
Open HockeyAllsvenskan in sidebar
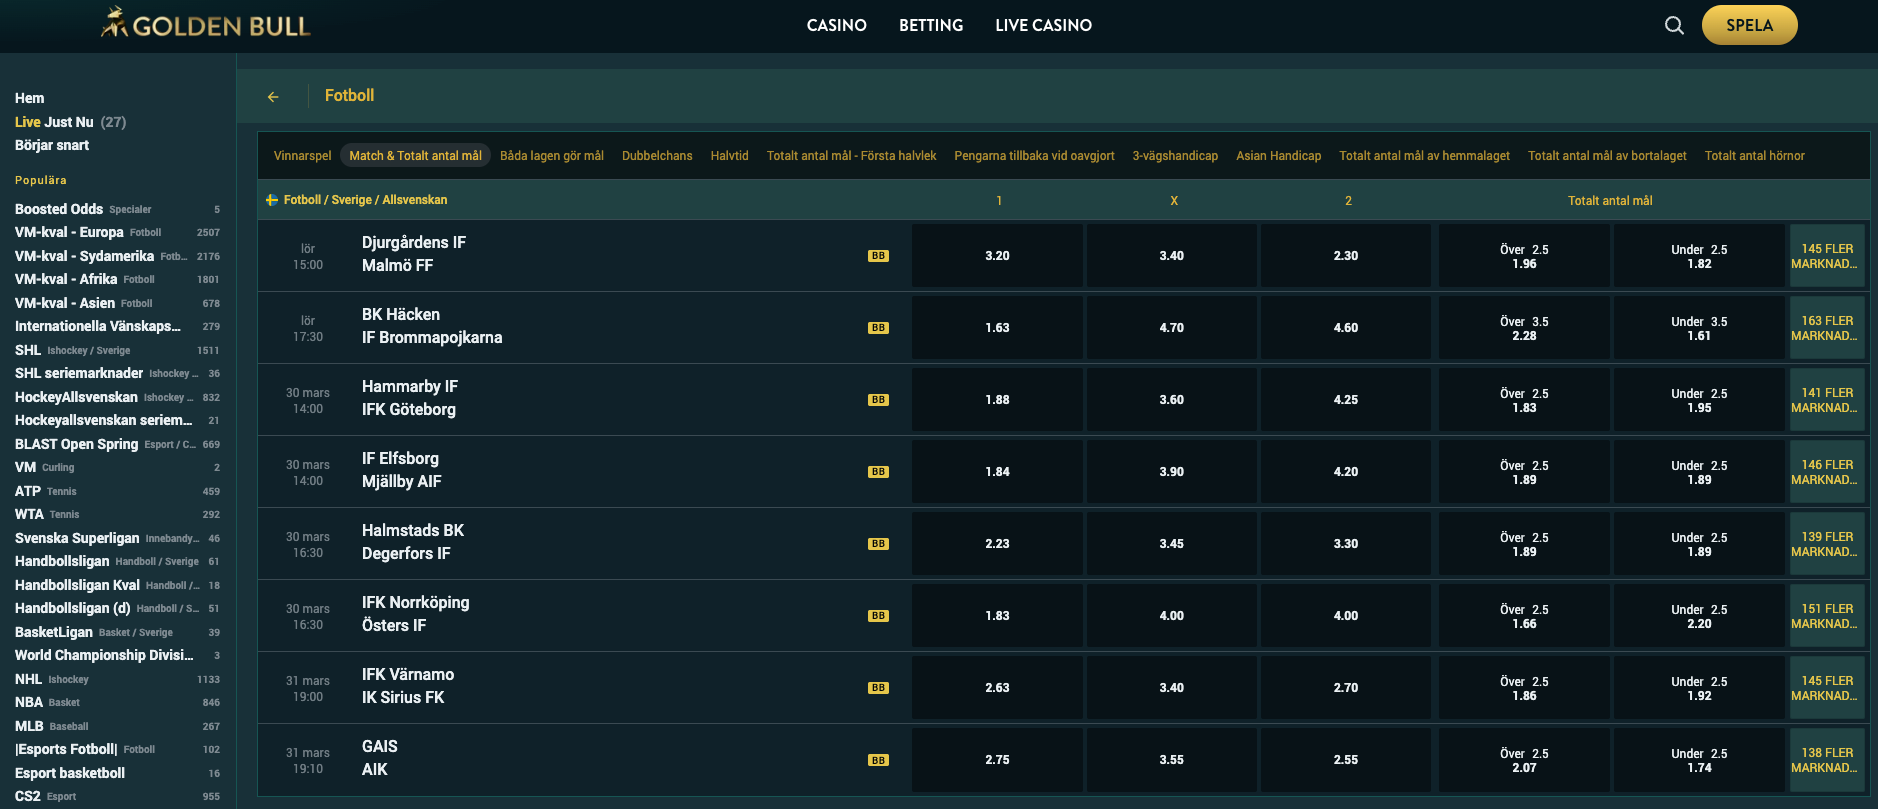click(x=117, y=397)
